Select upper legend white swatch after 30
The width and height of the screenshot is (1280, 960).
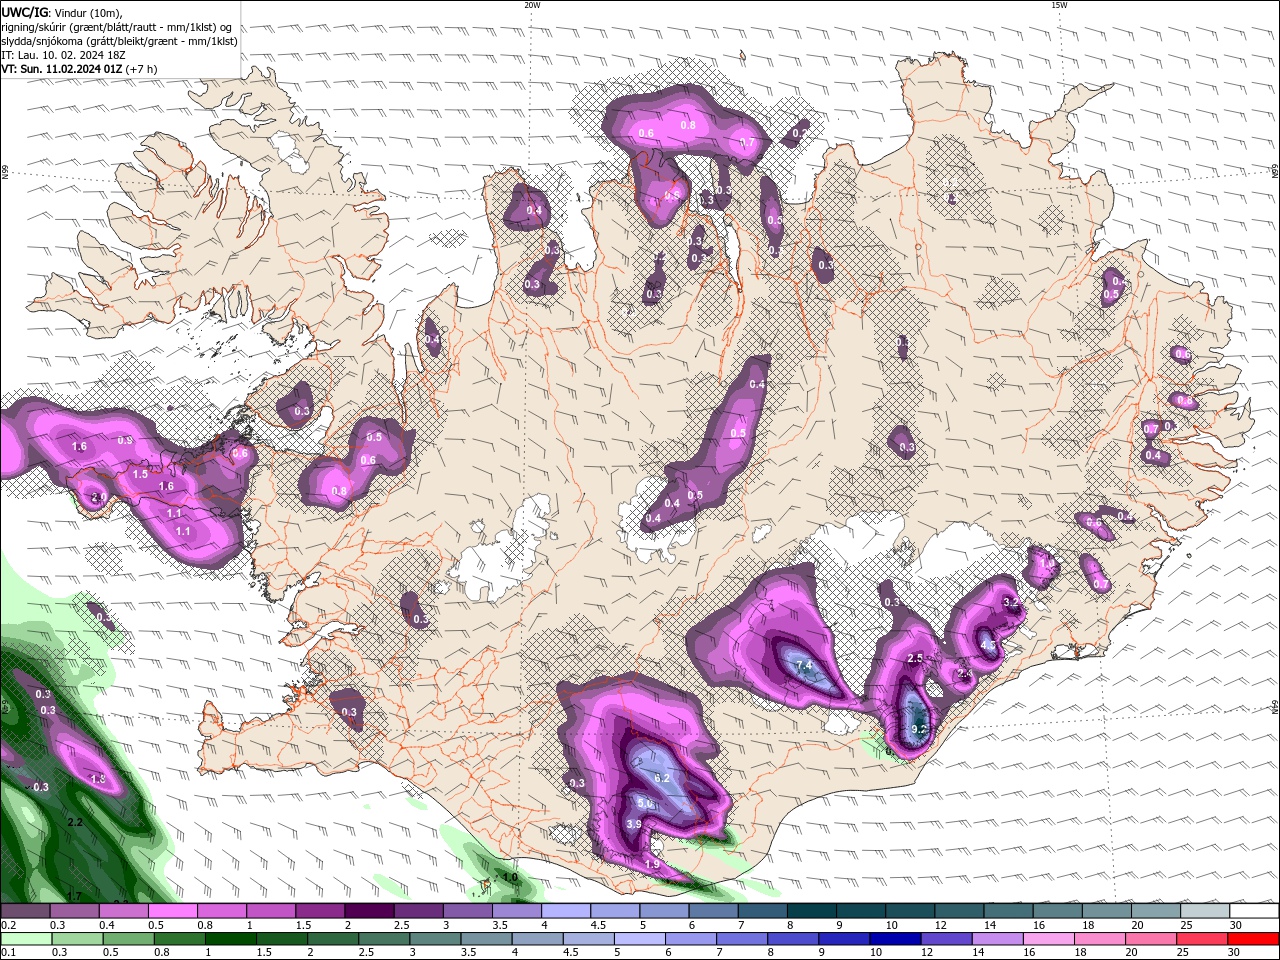pos(1254,911)
